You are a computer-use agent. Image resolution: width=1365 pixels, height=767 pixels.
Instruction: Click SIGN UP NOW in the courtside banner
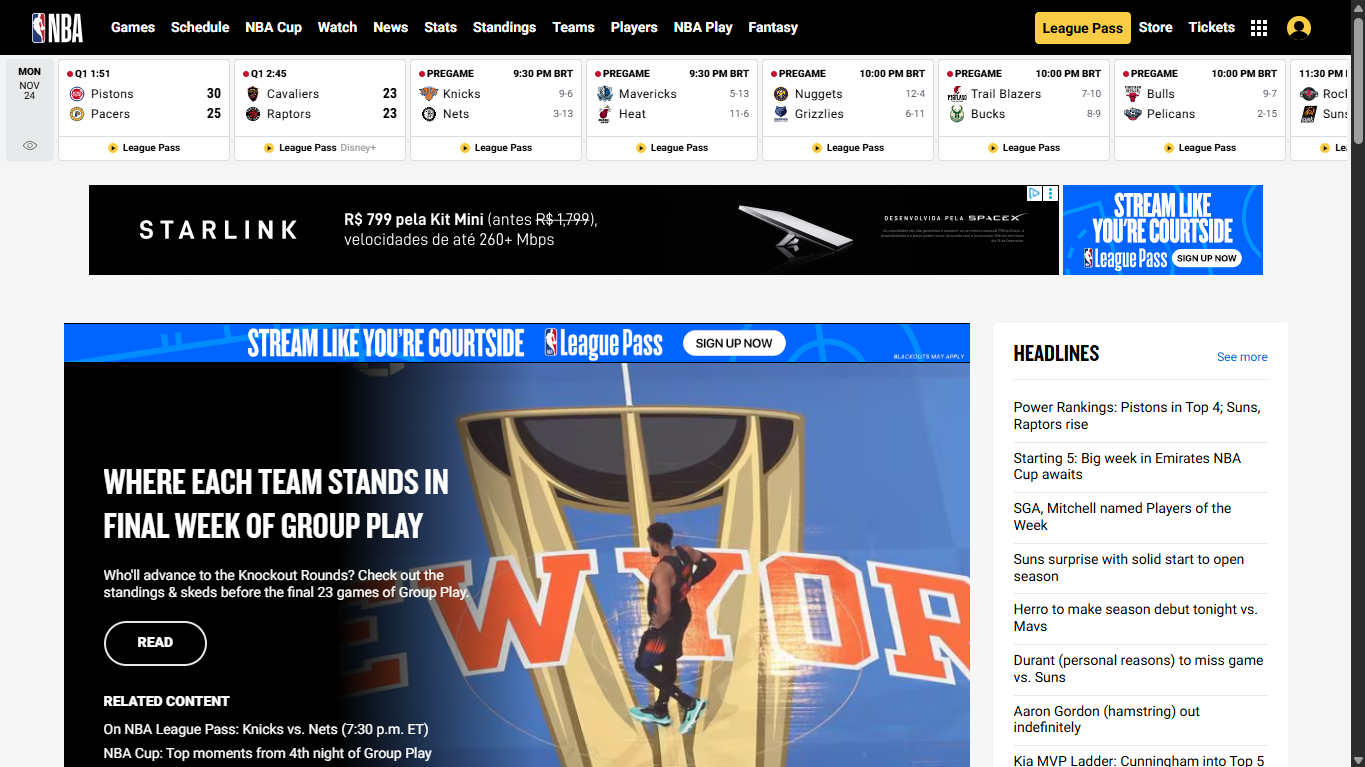734,343
